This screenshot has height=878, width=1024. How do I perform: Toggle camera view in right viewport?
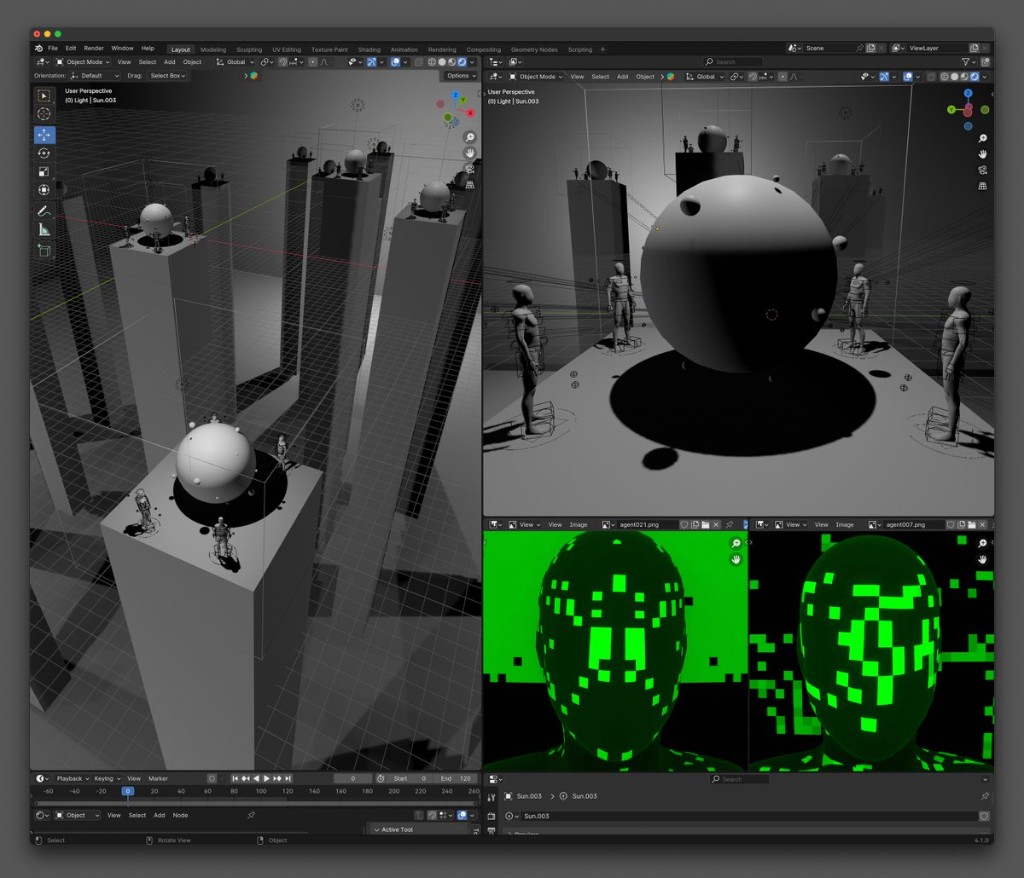[982, 170]
